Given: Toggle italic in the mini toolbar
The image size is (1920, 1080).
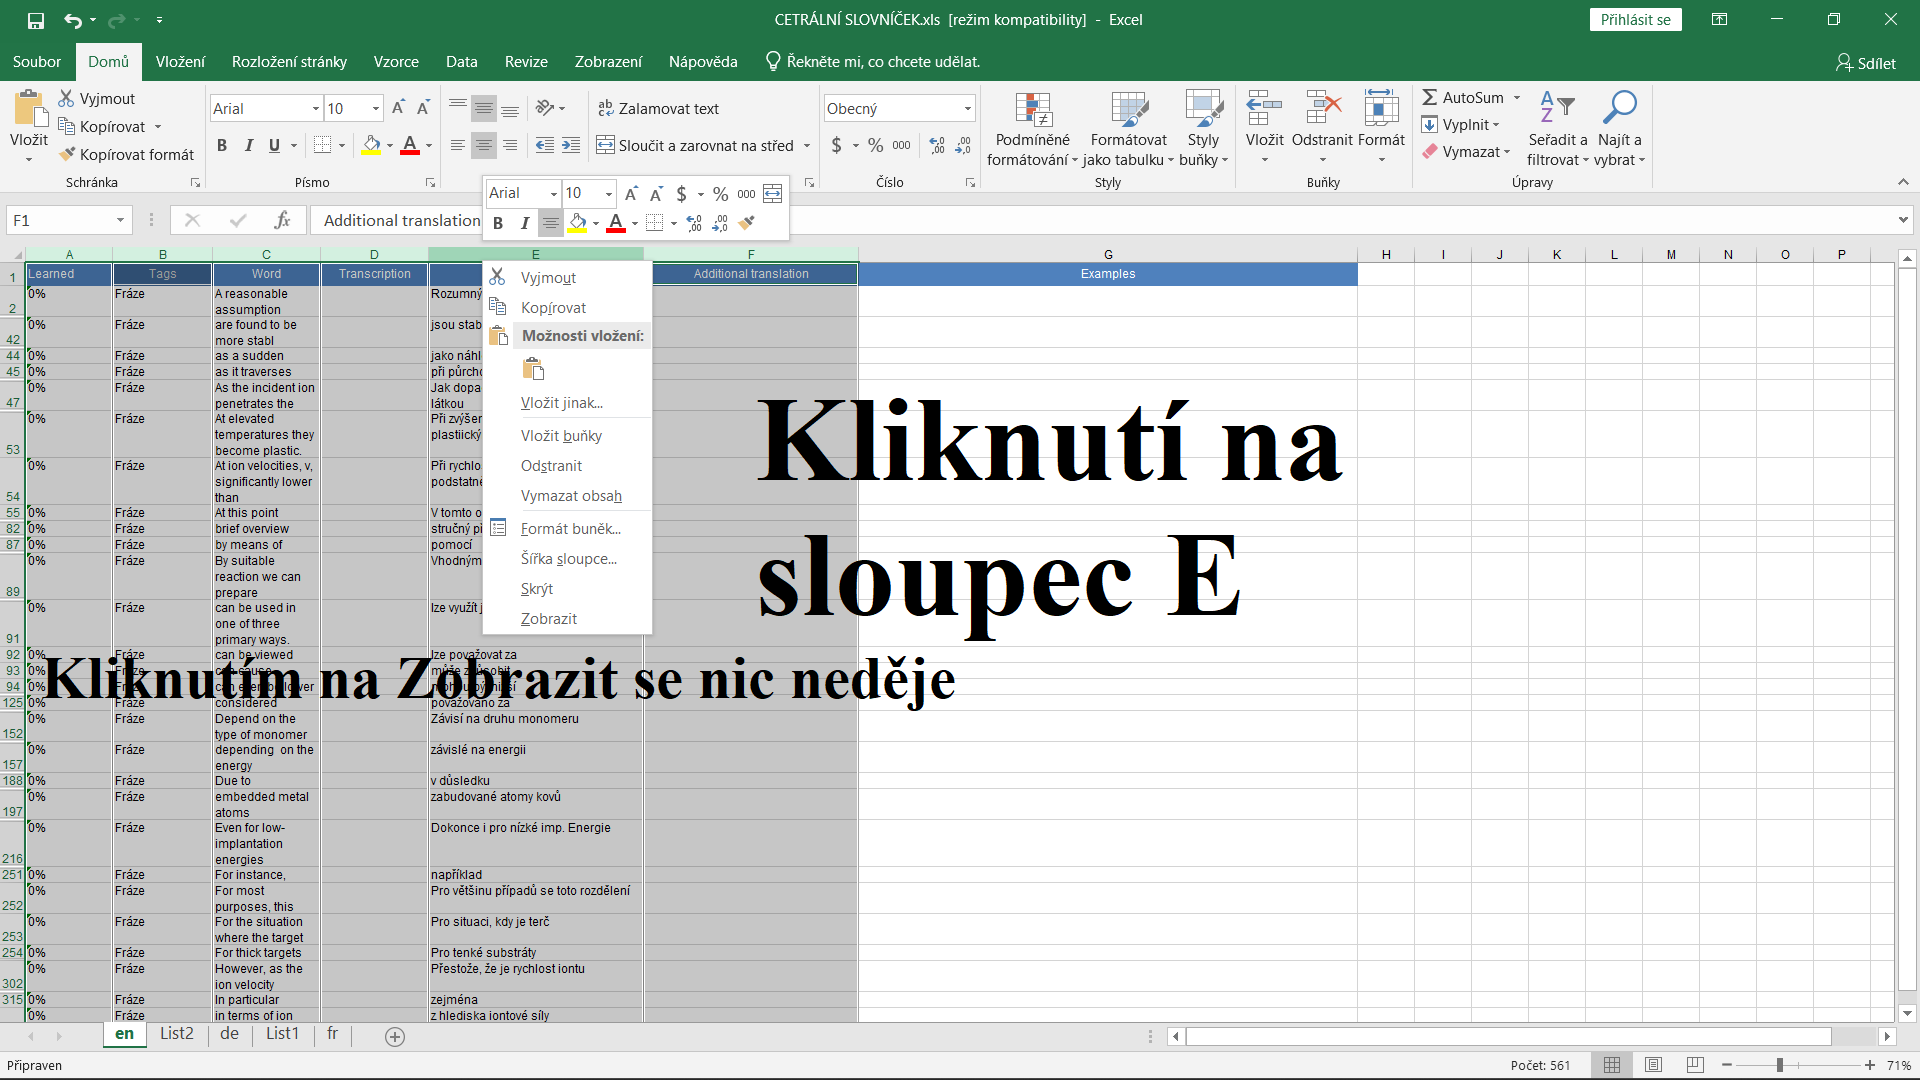Looking at the screenshot, I should [524, 223].
